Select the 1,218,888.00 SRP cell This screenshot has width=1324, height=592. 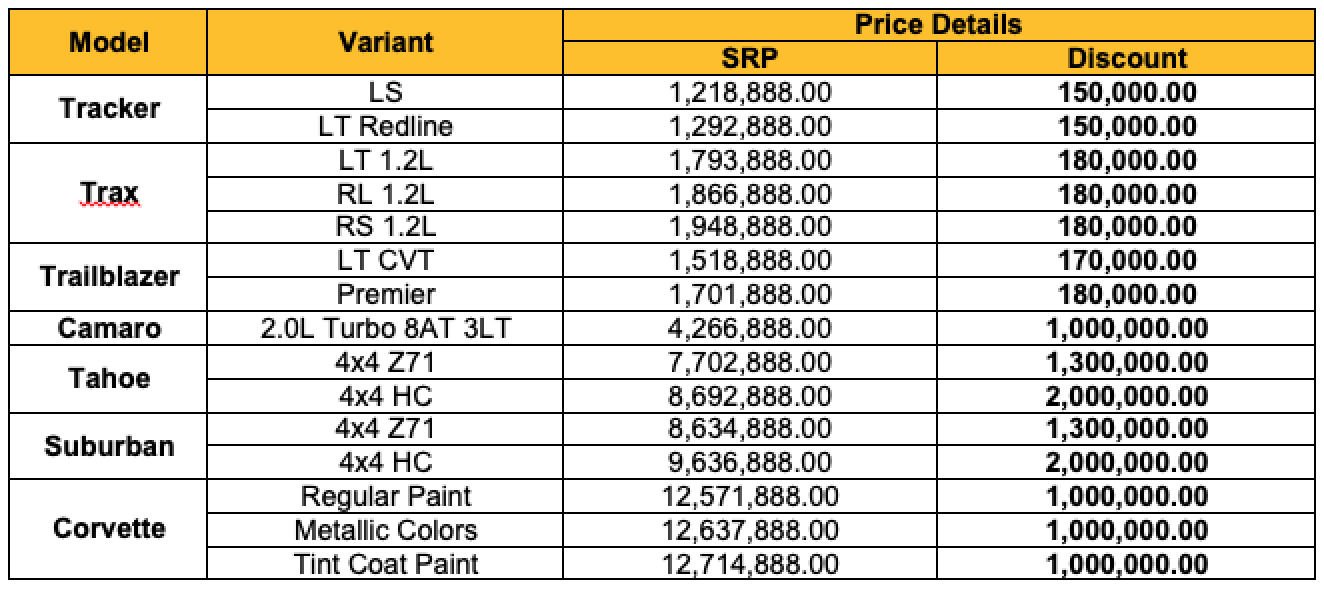coord(749,93)
